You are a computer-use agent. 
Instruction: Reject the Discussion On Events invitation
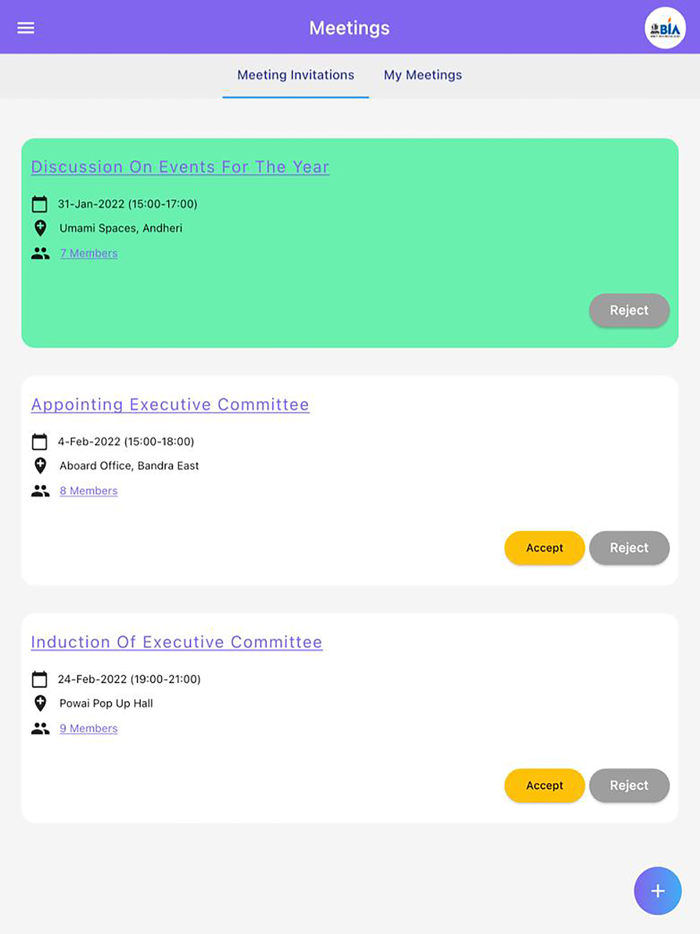(629, 310)
